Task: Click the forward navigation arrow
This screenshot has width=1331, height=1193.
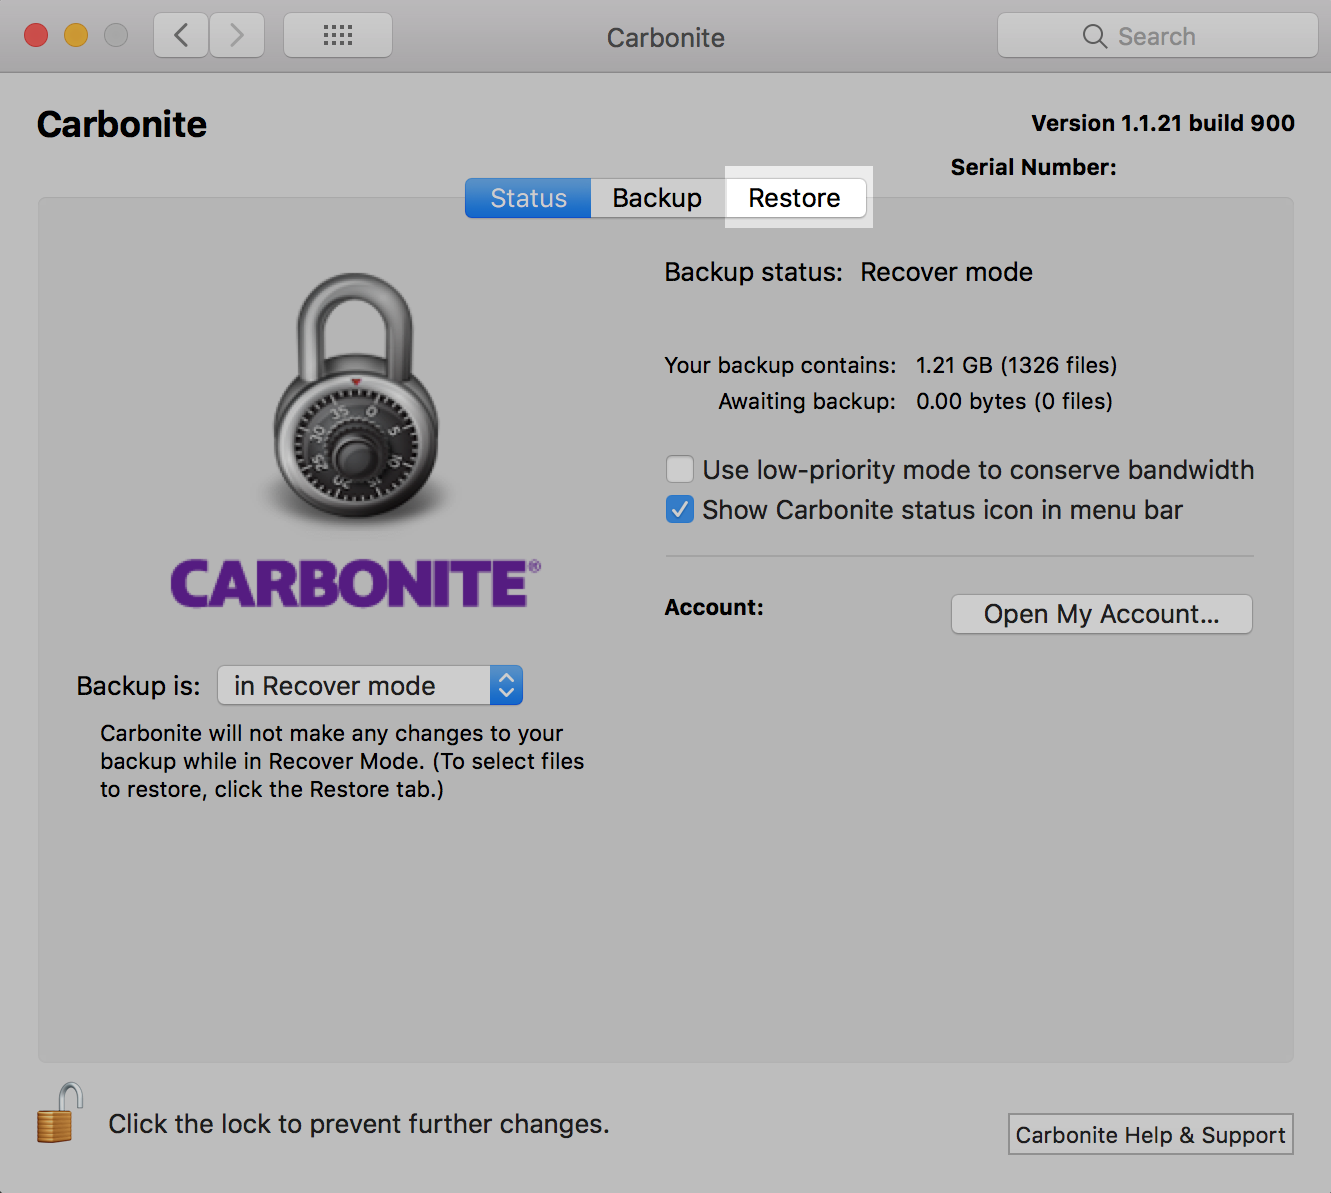Action: [x=237, y=34]
